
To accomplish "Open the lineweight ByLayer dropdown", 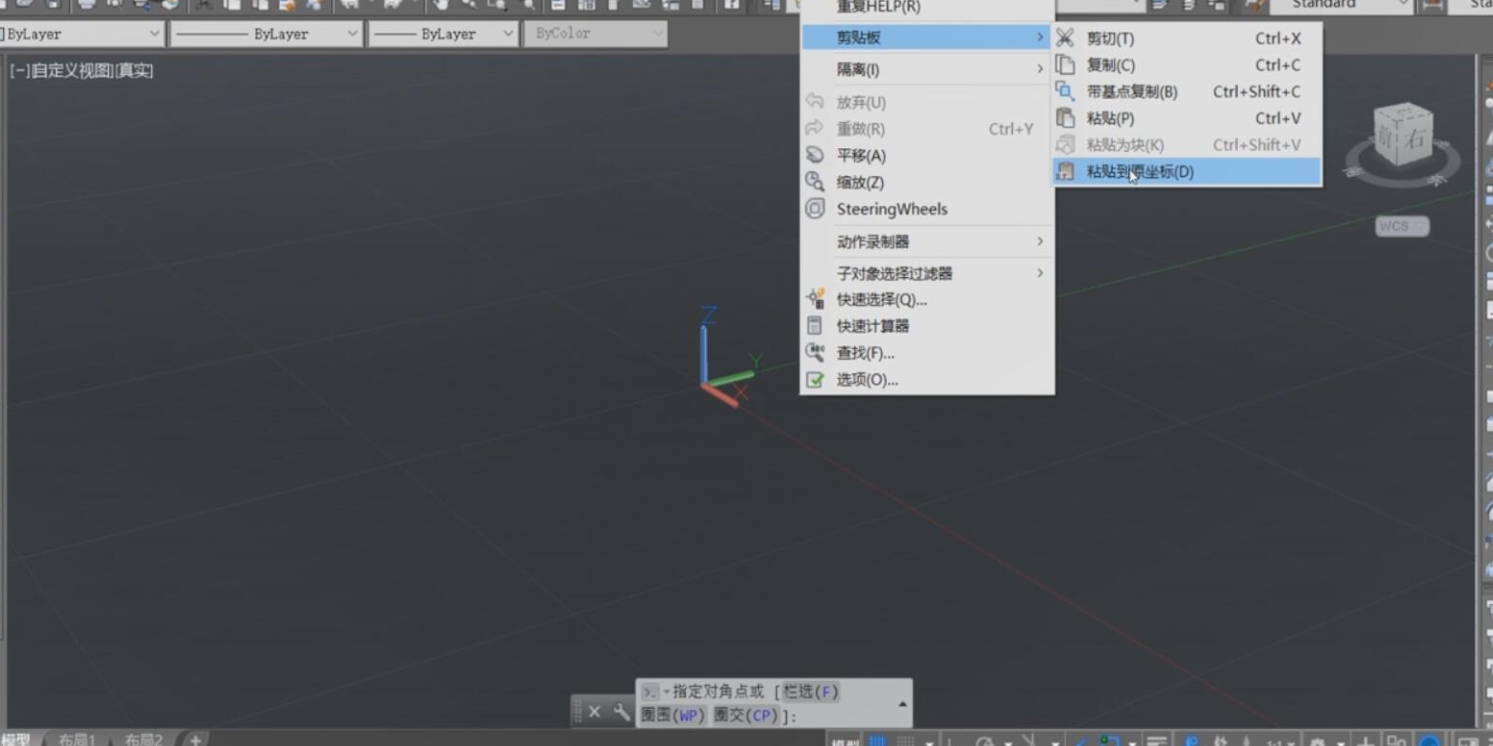I will 443,34.
